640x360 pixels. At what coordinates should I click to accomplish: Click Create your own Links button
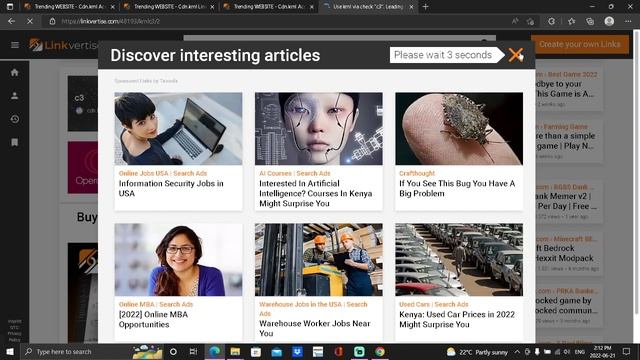point(580,44)
